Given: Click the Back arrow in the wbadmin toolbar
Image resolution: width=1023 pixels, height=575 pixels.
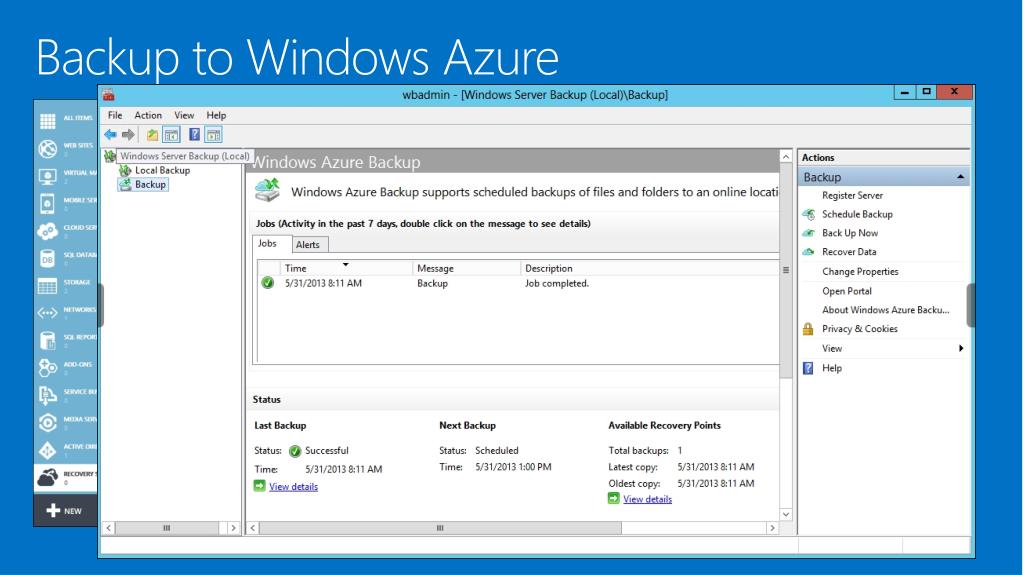Looking at the screenshot, I should (x=110, y=135).
